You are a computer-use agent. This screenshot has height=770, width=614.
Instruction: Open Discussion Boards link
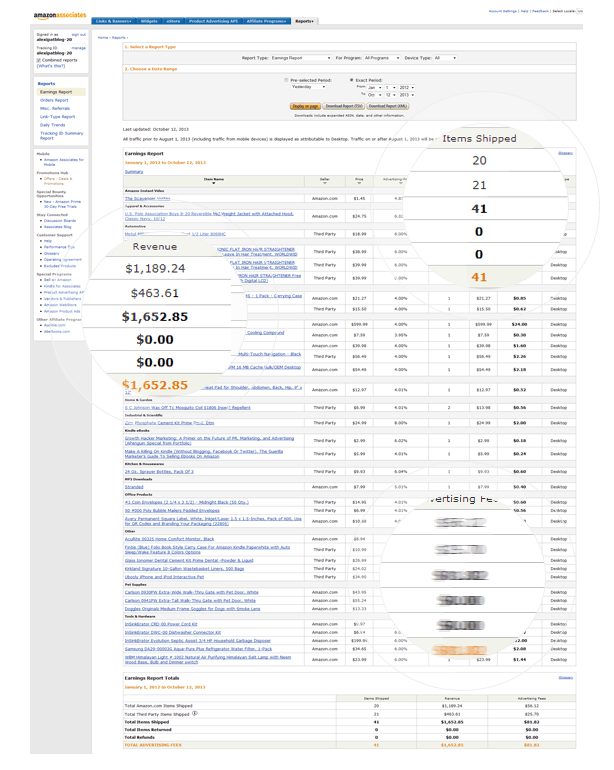pyautogui.click(x=60, y=220)
